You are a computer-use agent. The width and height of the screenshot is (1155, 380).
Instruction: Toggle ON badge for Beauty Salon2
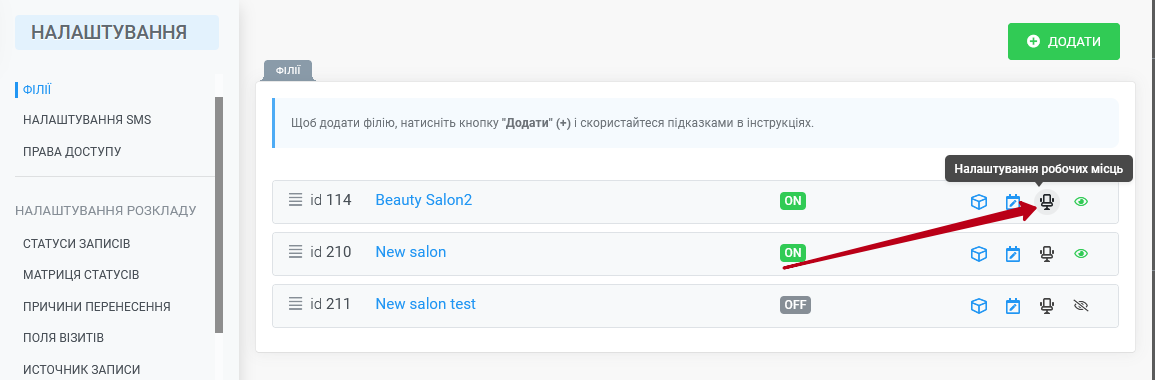tap(793, 200)
